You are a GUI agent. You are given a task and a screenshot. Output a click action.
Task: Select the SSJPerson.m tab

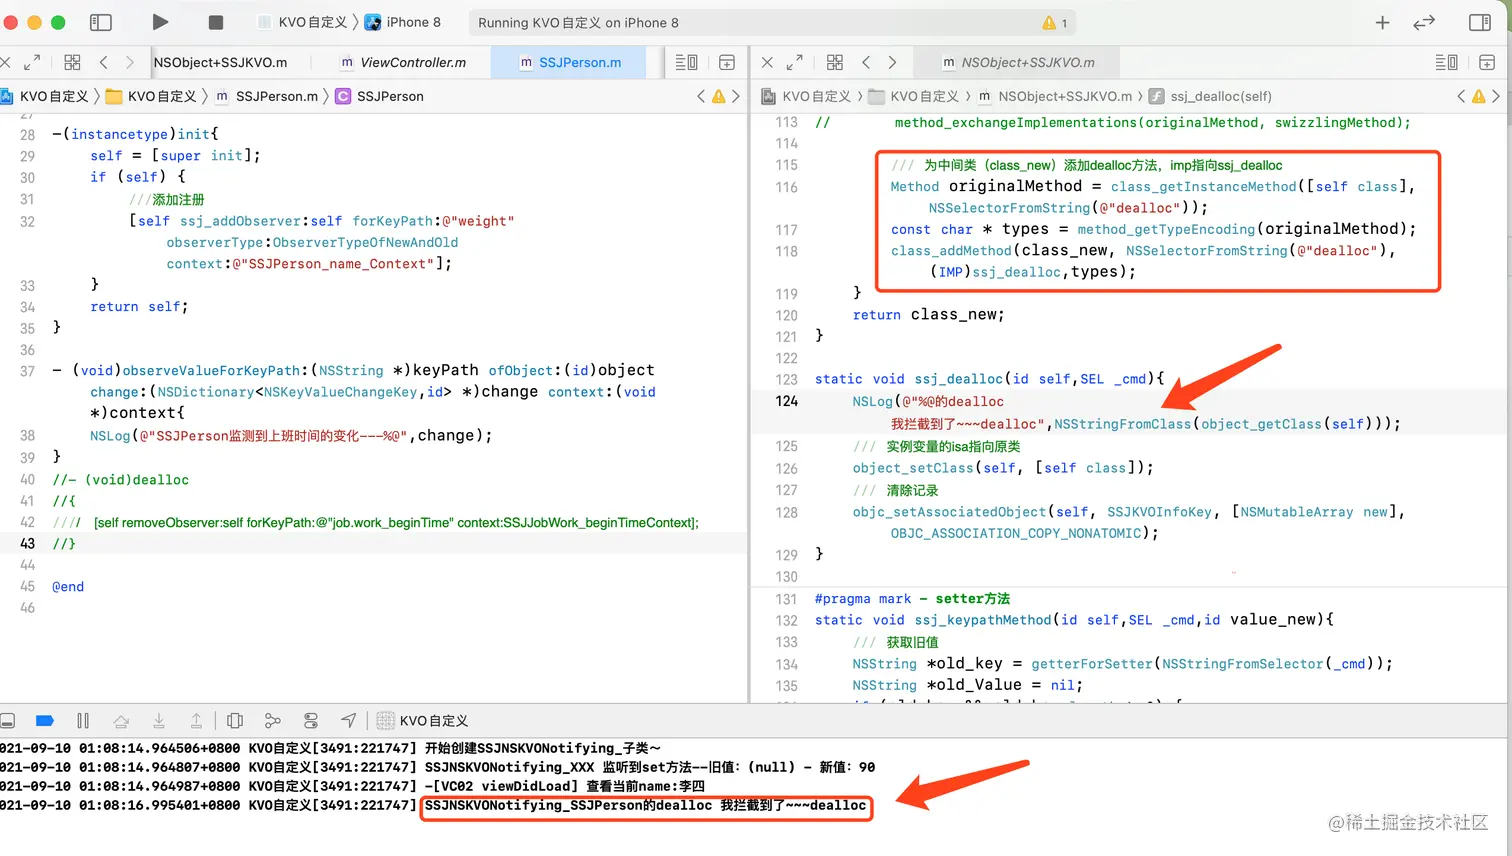(570, 62)
